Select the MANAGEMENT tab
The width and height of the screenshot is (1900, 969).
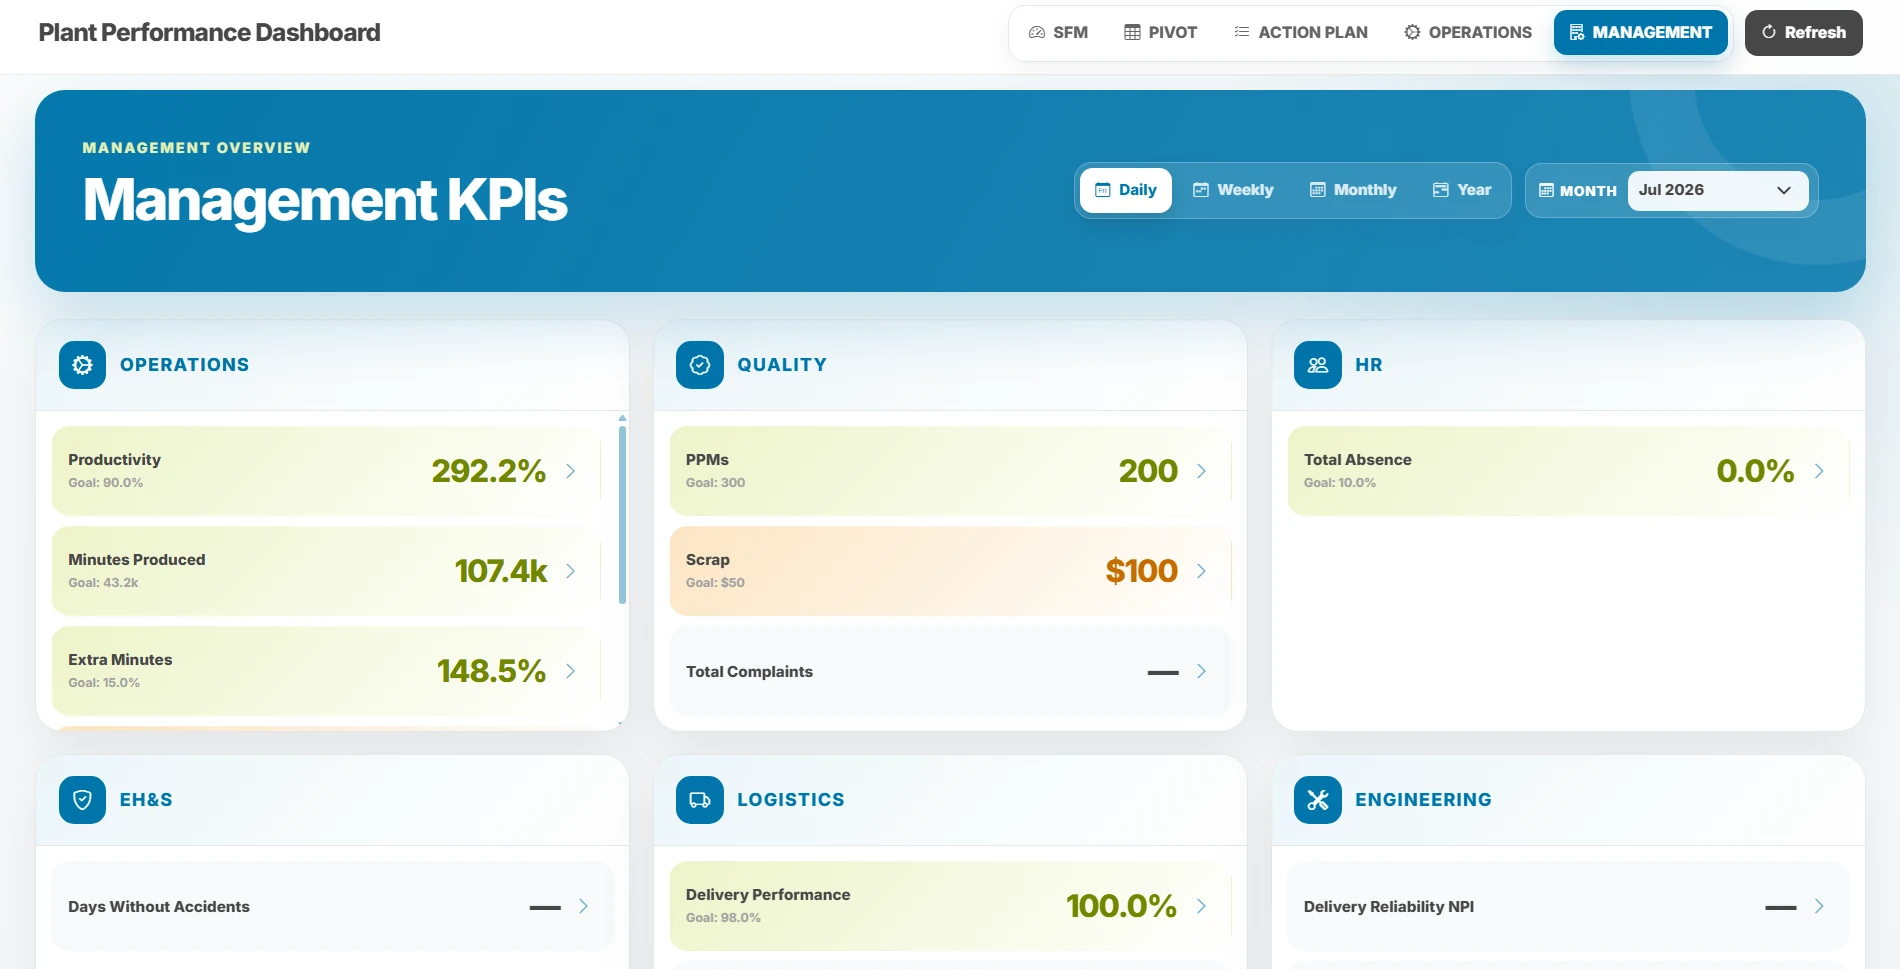coord(1641,32)
